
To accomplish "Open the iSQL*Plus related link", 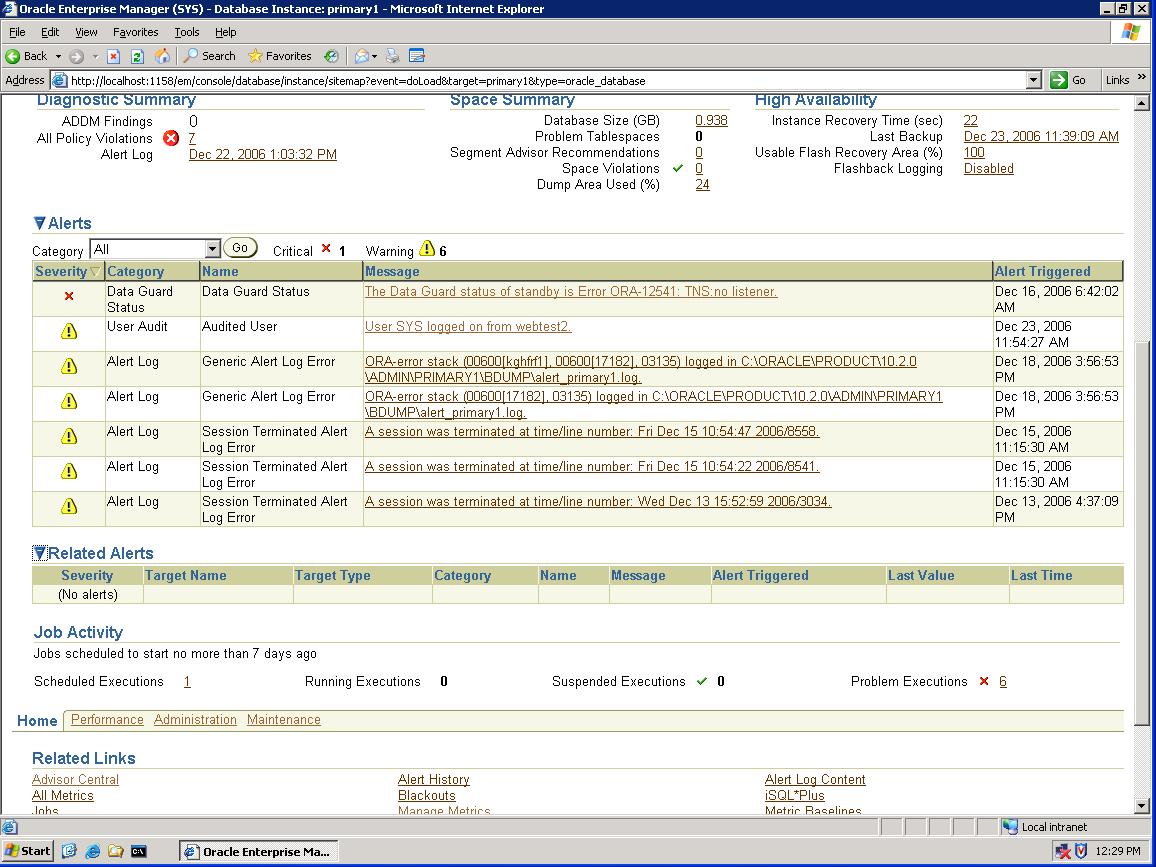I will pyautogui.click(x=795, y=795).
